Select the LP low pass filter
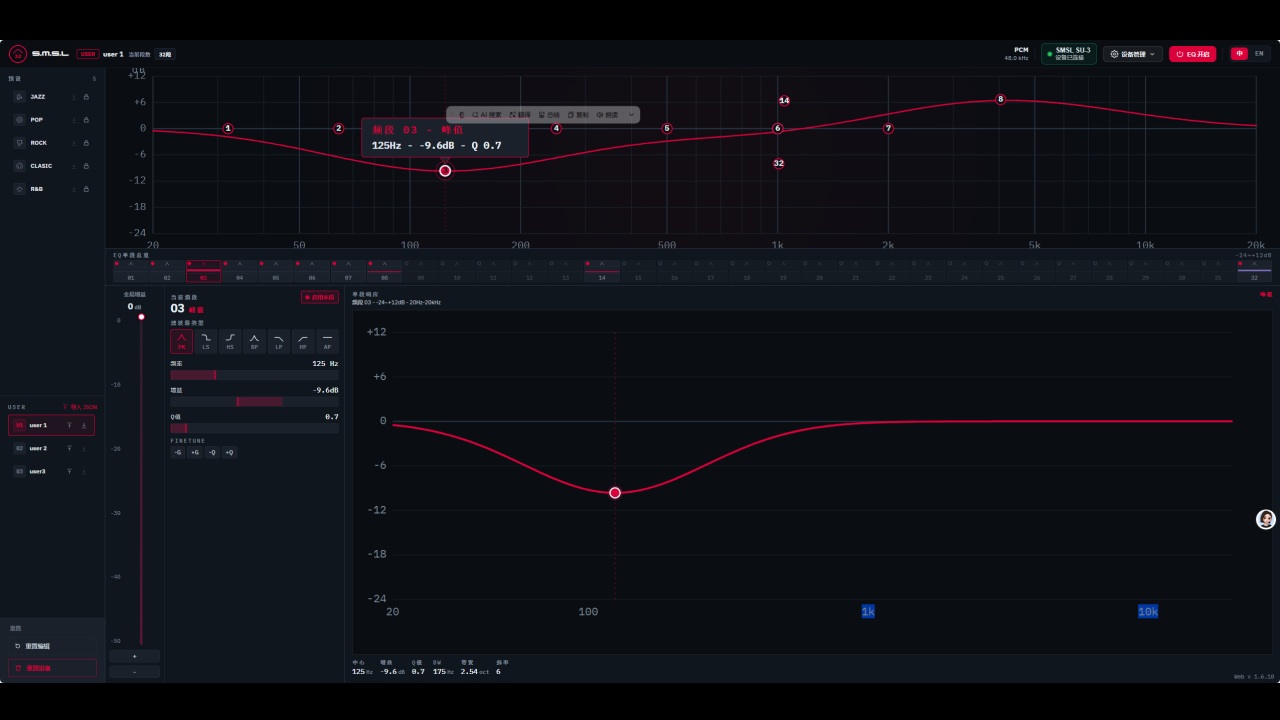 point(279,341)
